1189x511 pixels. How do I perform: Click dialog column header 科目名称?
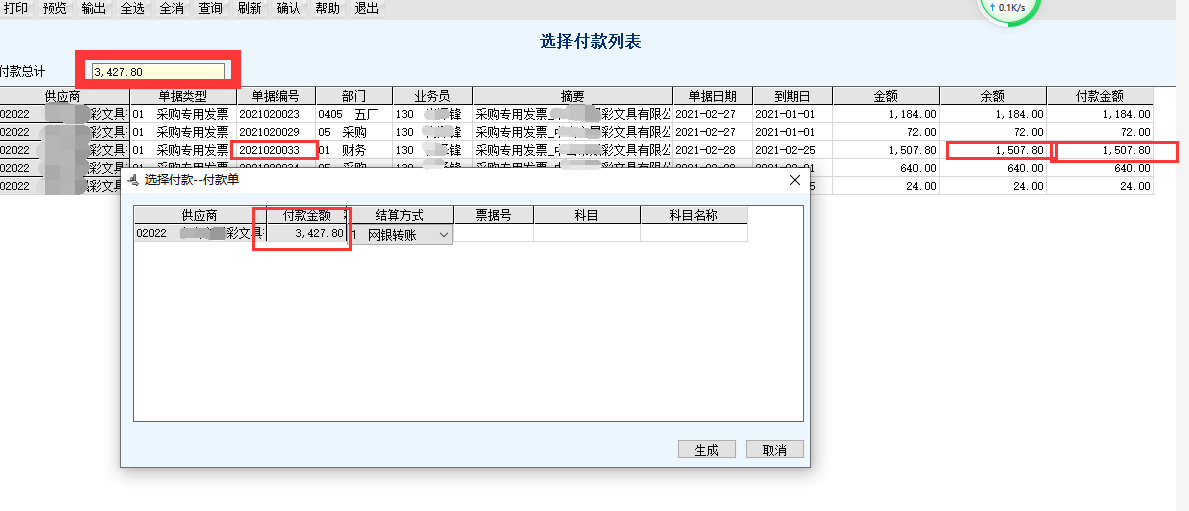[694, 215]
